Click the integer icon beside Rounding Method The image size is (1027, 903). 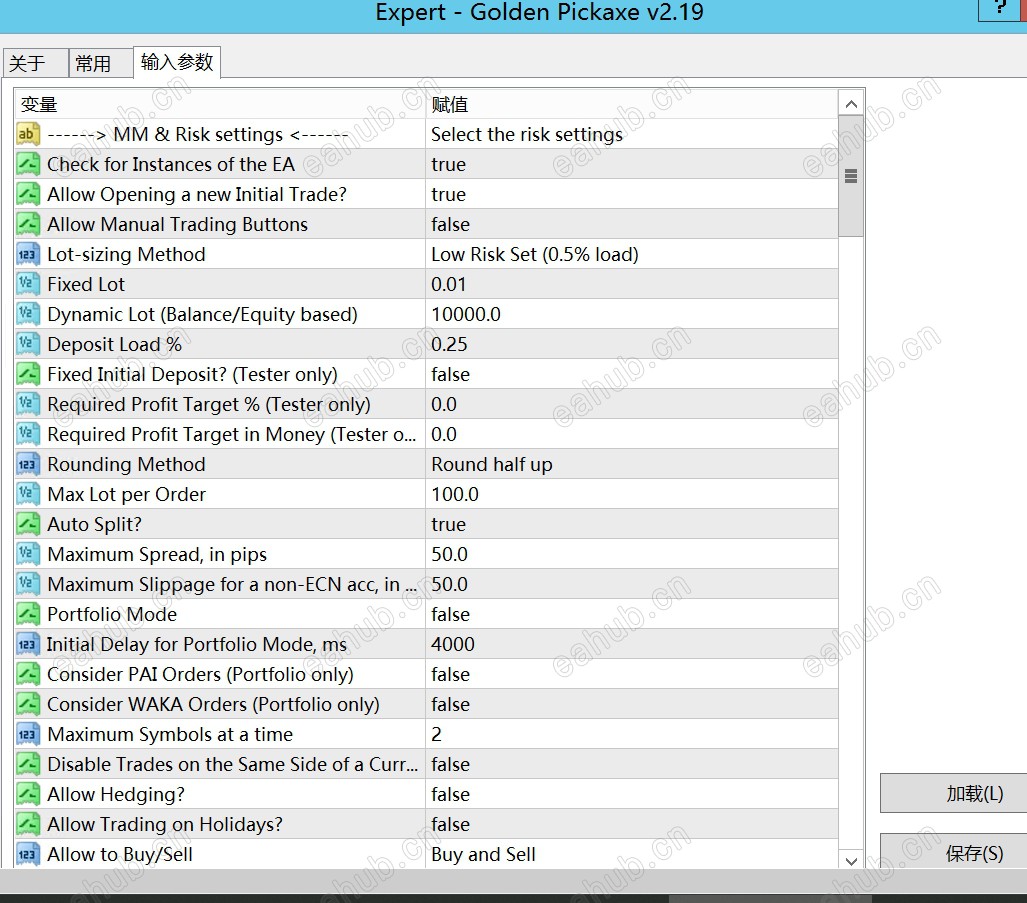28,464
